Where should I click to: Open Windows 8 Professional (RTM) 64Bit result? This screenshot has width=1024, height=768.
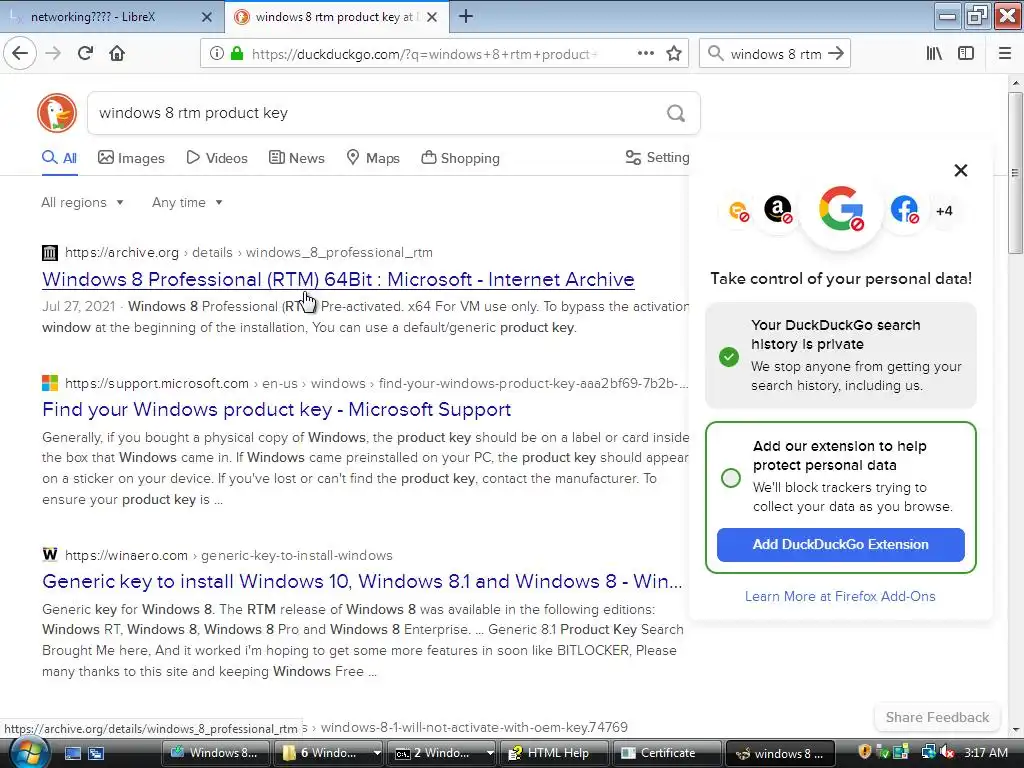pyautogui.click(x=338, y=279)
